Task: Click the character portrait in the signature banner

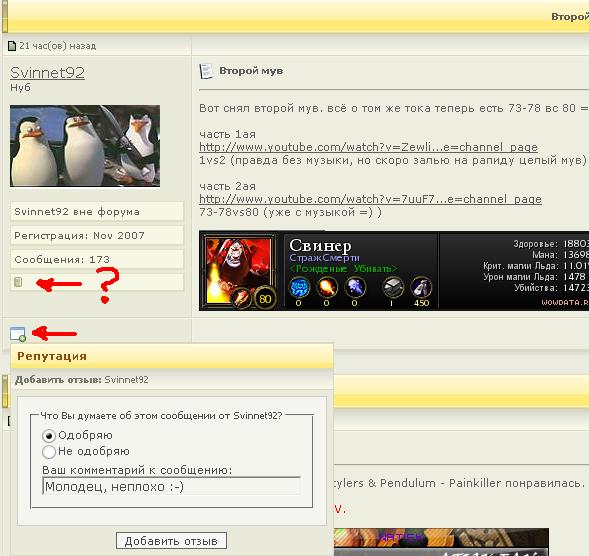Action: [x=239, y=270]
